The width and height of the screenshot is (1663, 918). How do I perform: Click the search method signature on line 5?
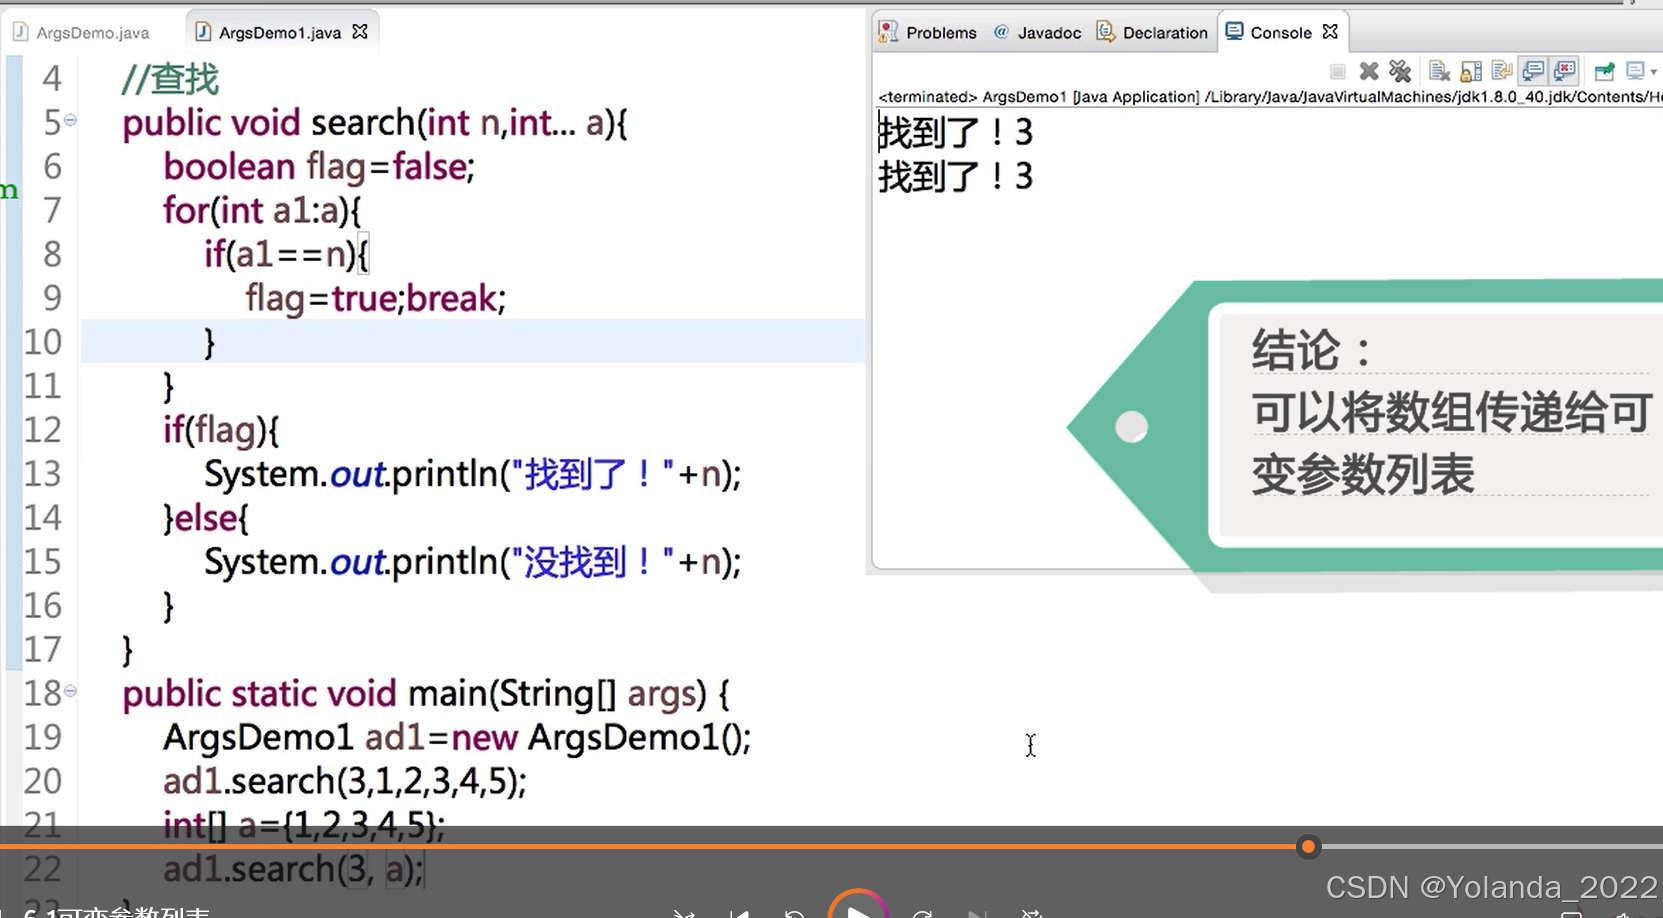click(x=375, y=123)
